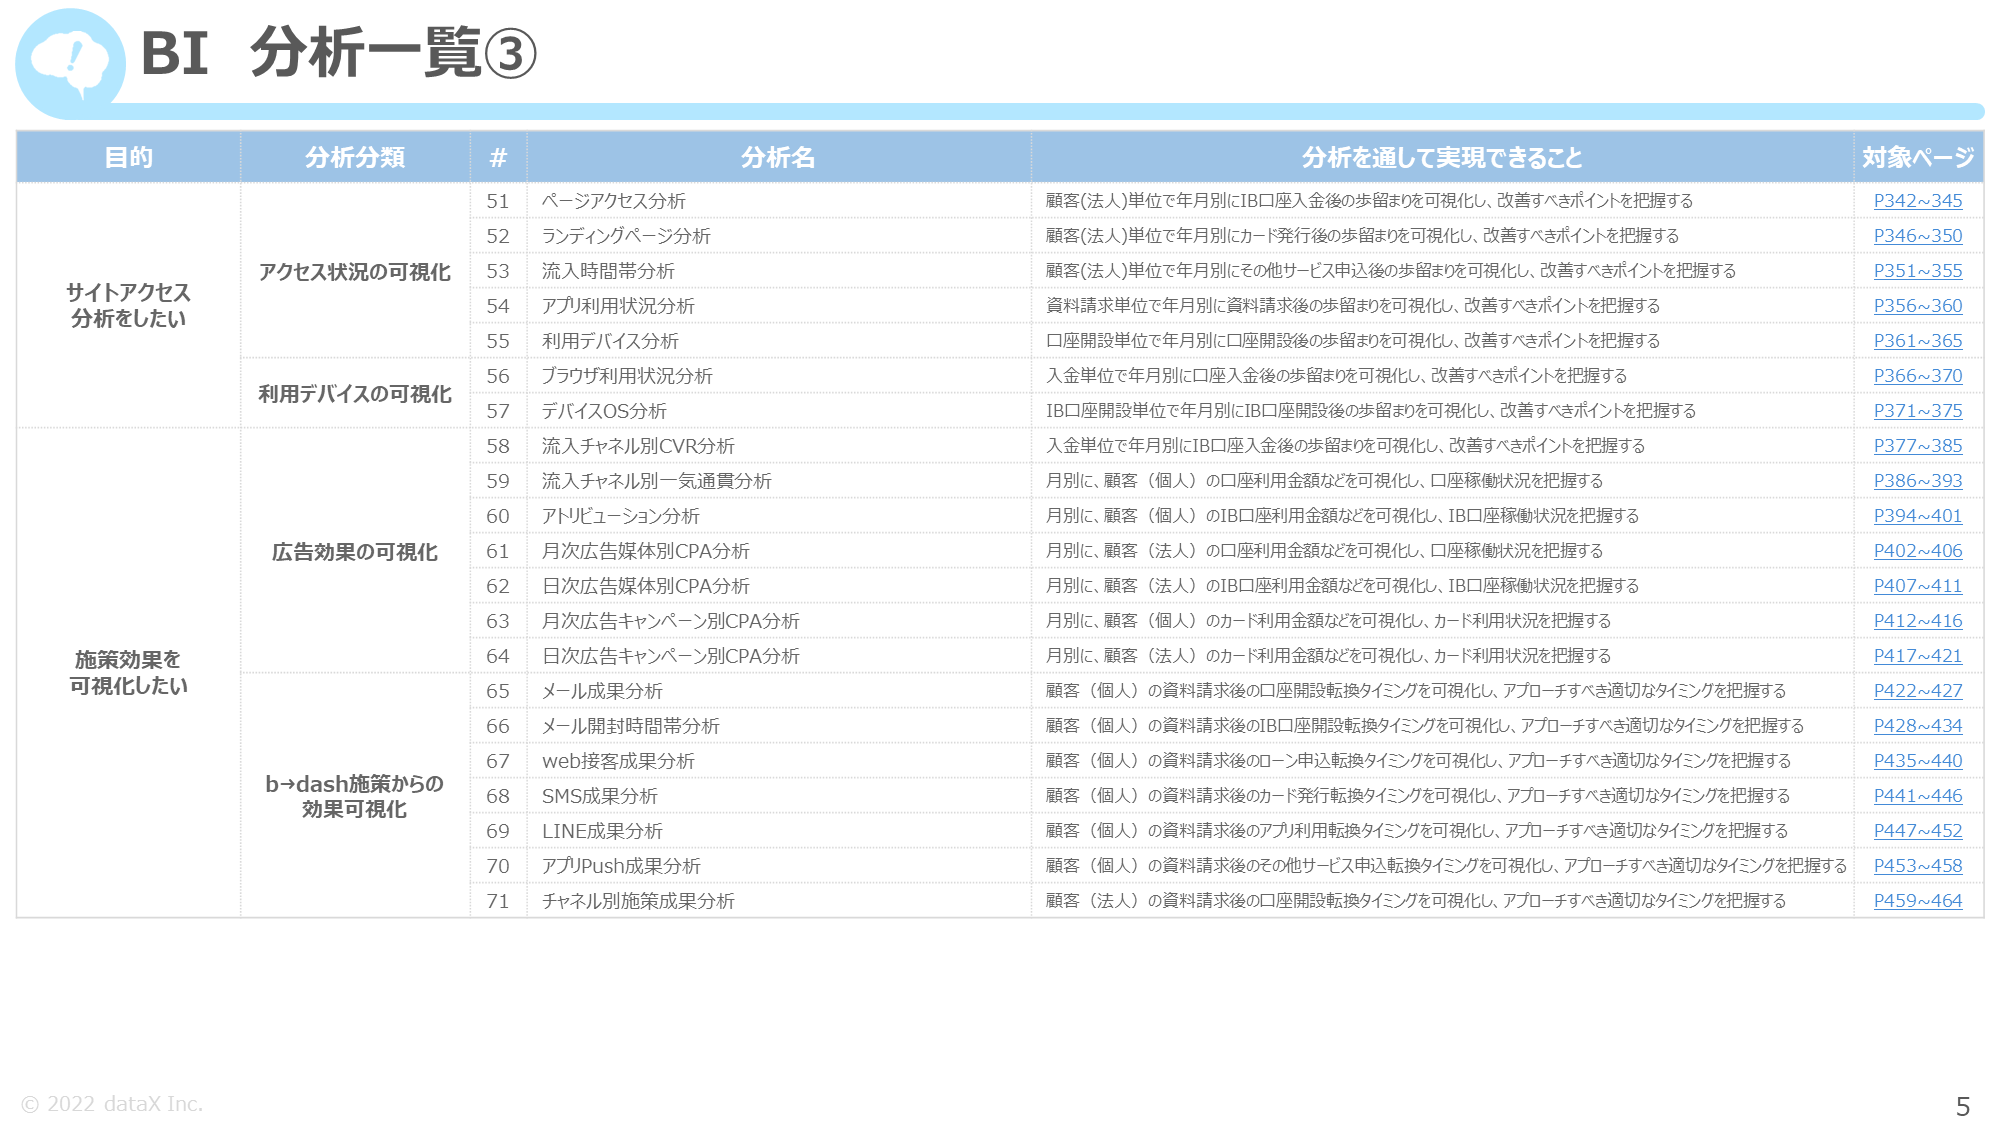Select メール成果分析 row name

click(x=602, y=691)
